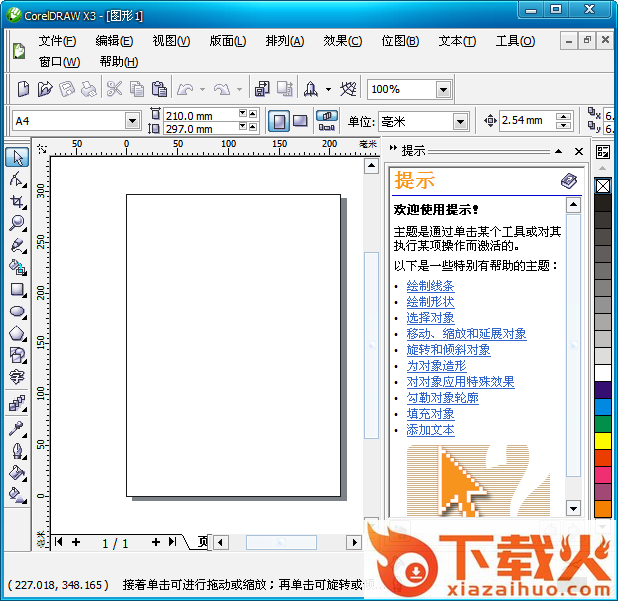Select the Interactive Fill tool
618x601 pixels.
(x=17, y=495)
